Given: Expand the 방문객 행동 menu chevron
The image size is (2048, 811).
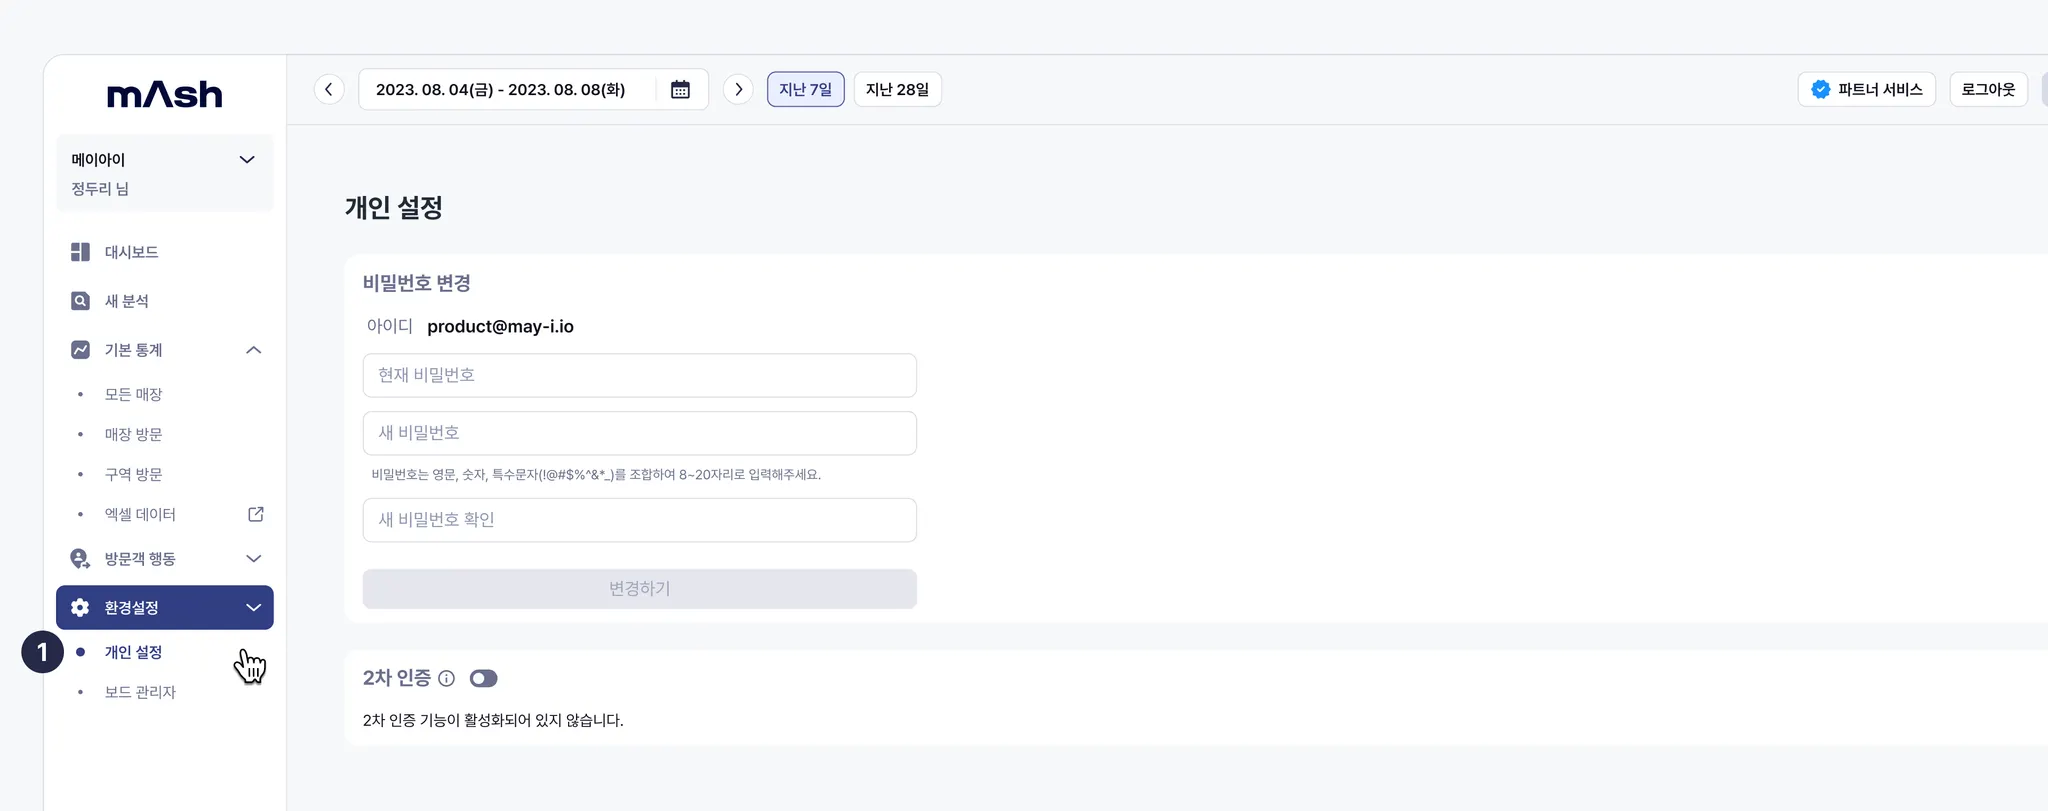Looking at the screenshot, I should tap(254, 559).
